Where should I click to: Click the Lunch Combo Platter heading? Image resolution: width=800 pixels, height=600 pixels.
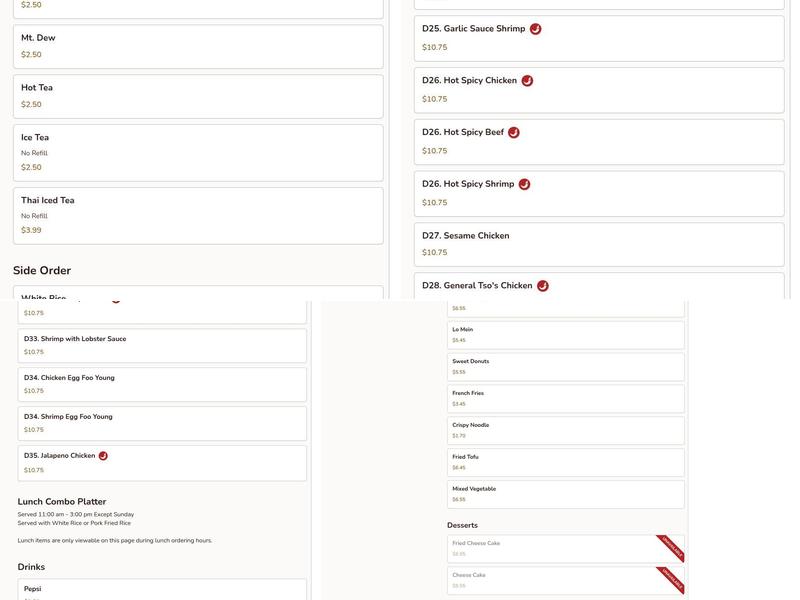(x=62, y=502)
